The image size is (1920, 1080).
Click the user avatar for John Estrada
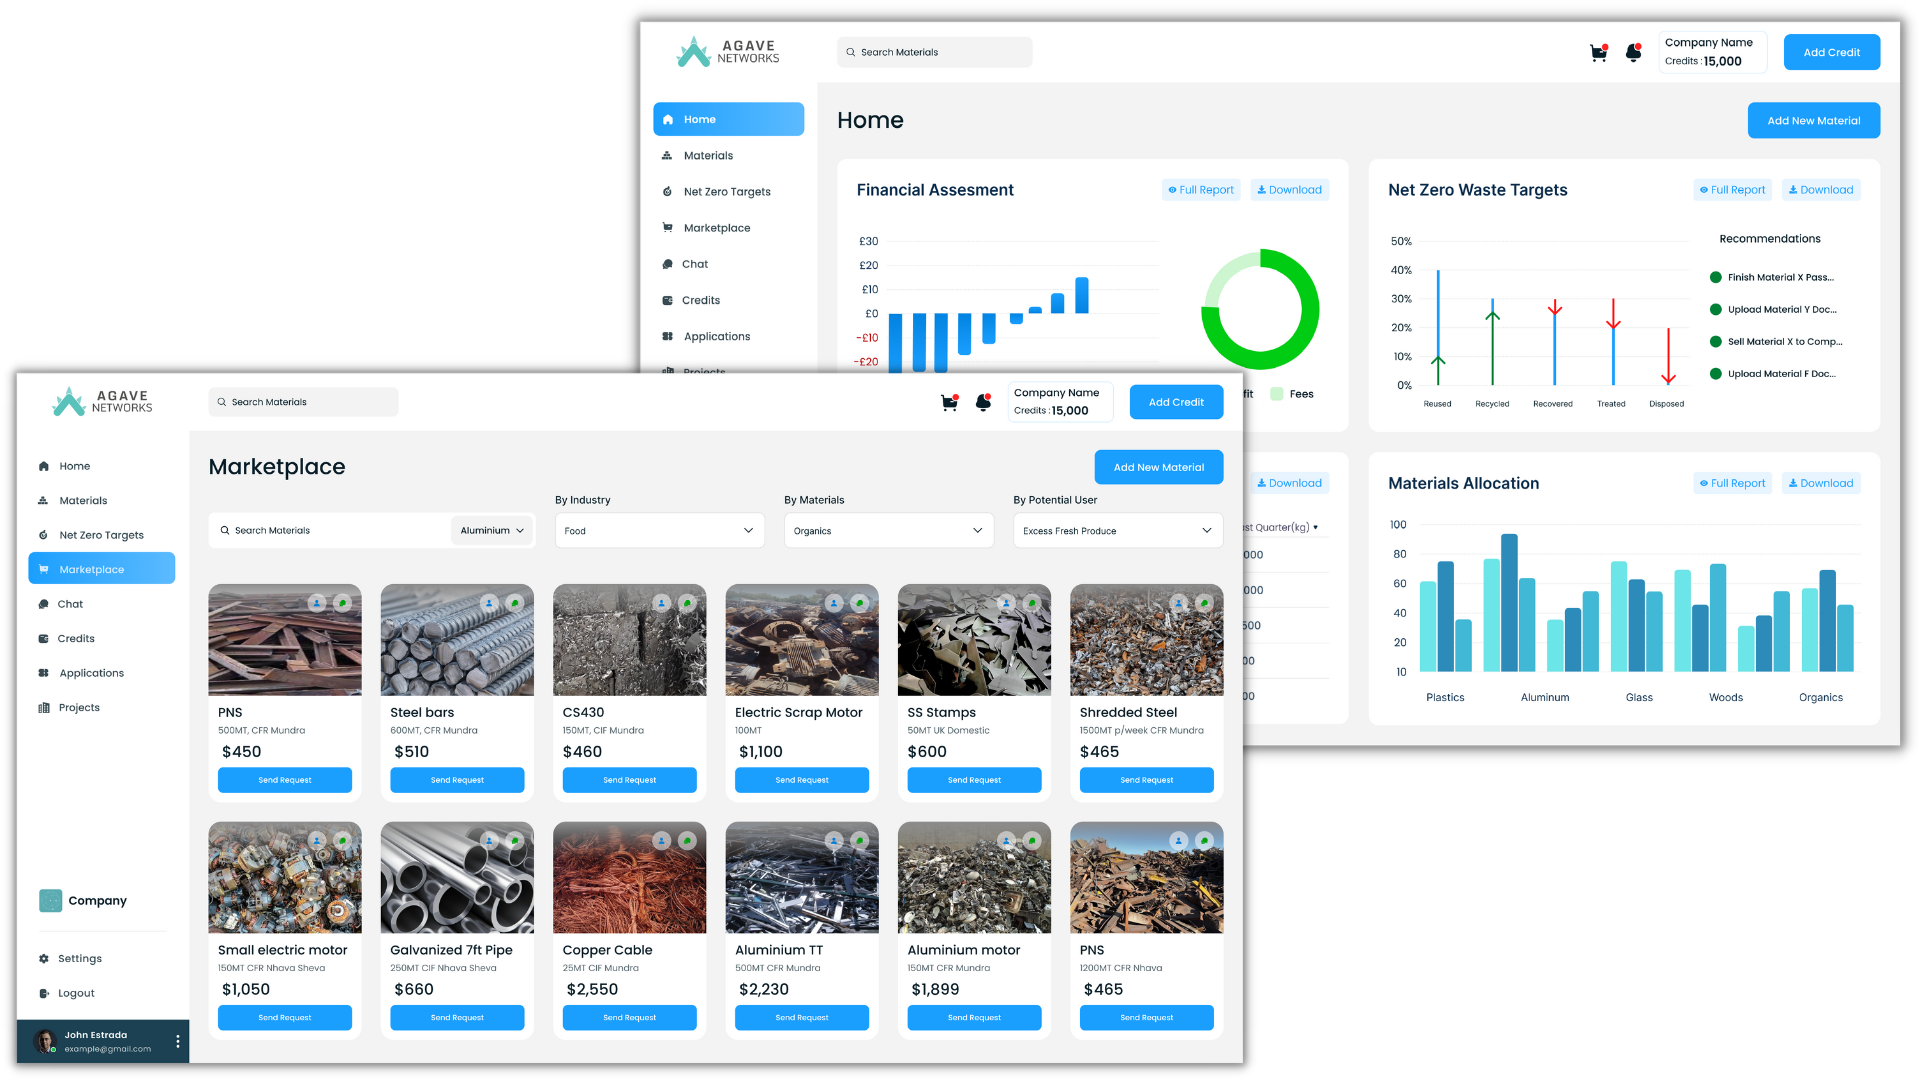(x=46, y=1041)
